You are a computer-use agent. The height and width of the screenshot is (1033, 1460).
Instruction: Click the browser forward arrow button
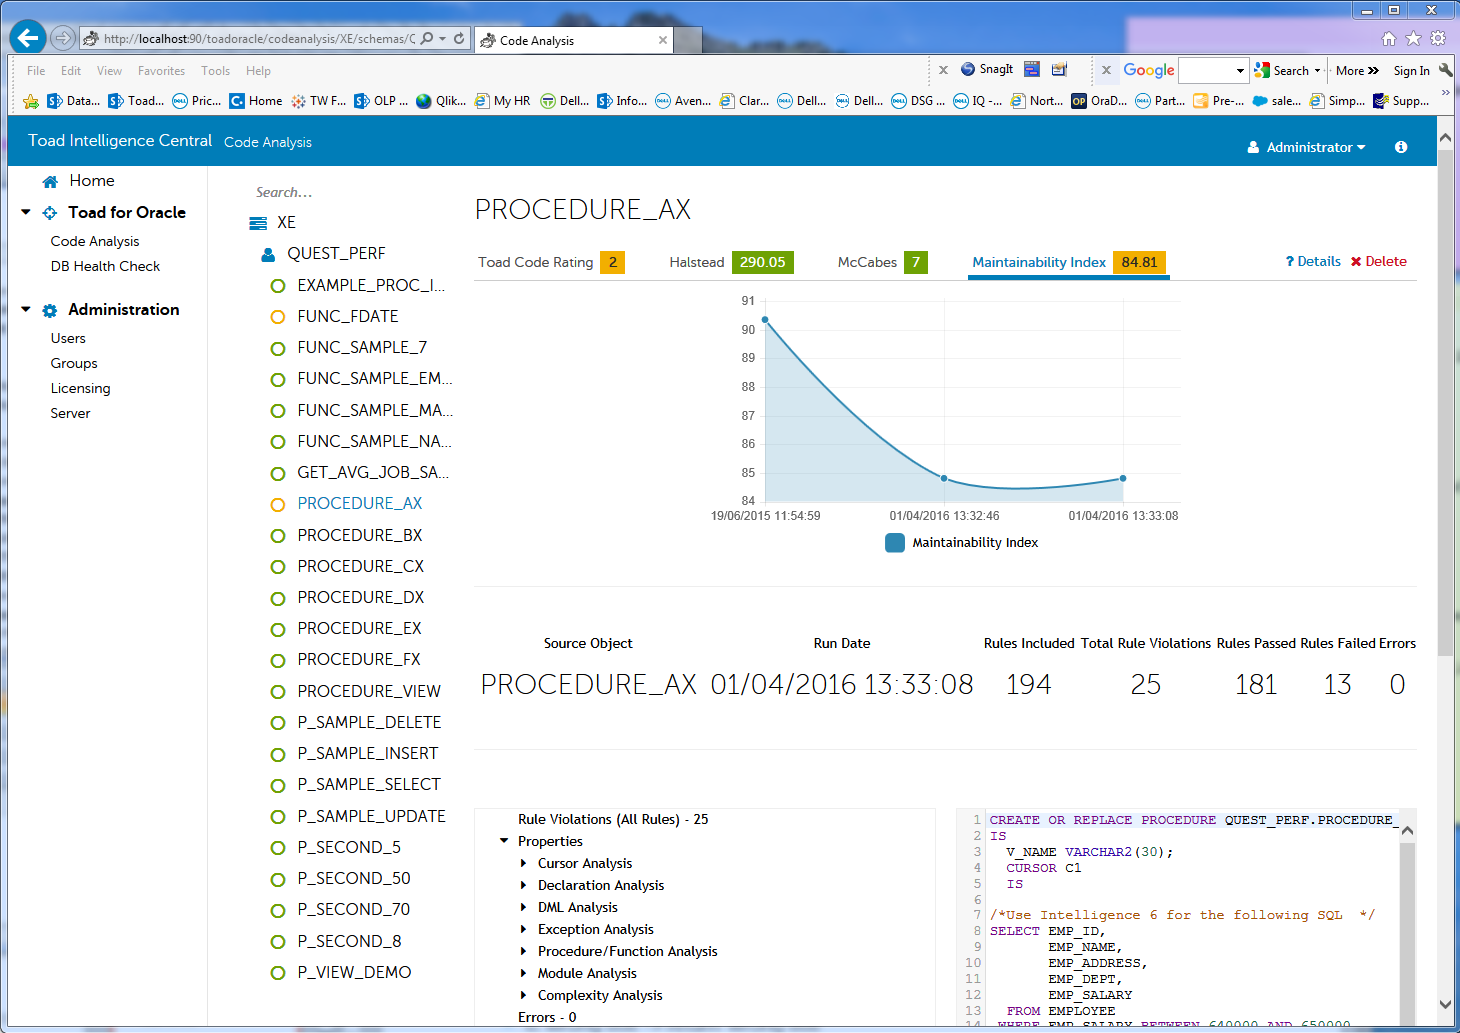click(63, 38)
